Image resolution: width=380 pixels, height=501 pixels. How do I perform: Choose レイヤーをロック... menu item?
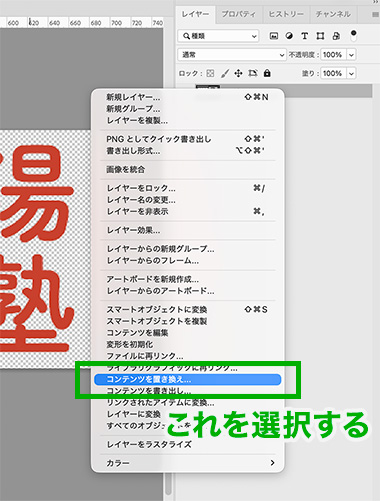pos(188,188)
